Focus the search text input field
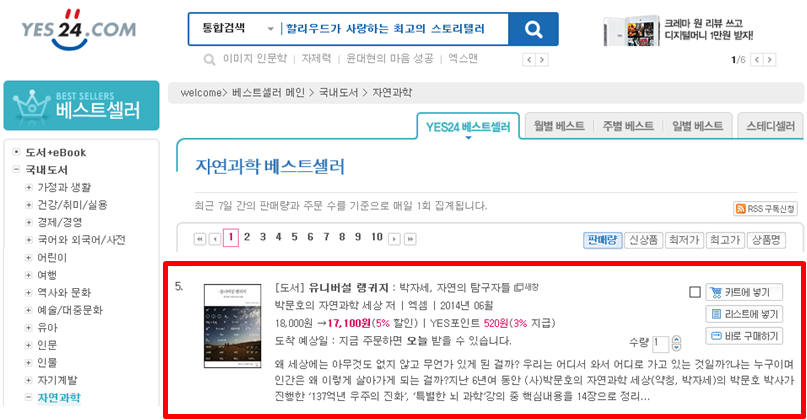Screen dimensions: 807x420 coord(394,29)
